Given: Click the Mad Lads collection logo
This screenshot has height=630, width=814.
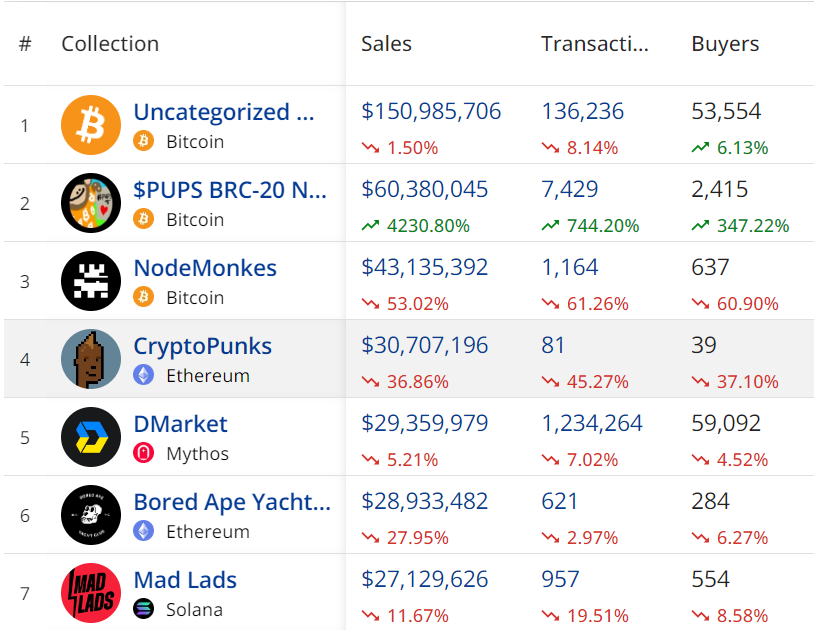Looking at the screenshot, I should (x=91, y=593).
